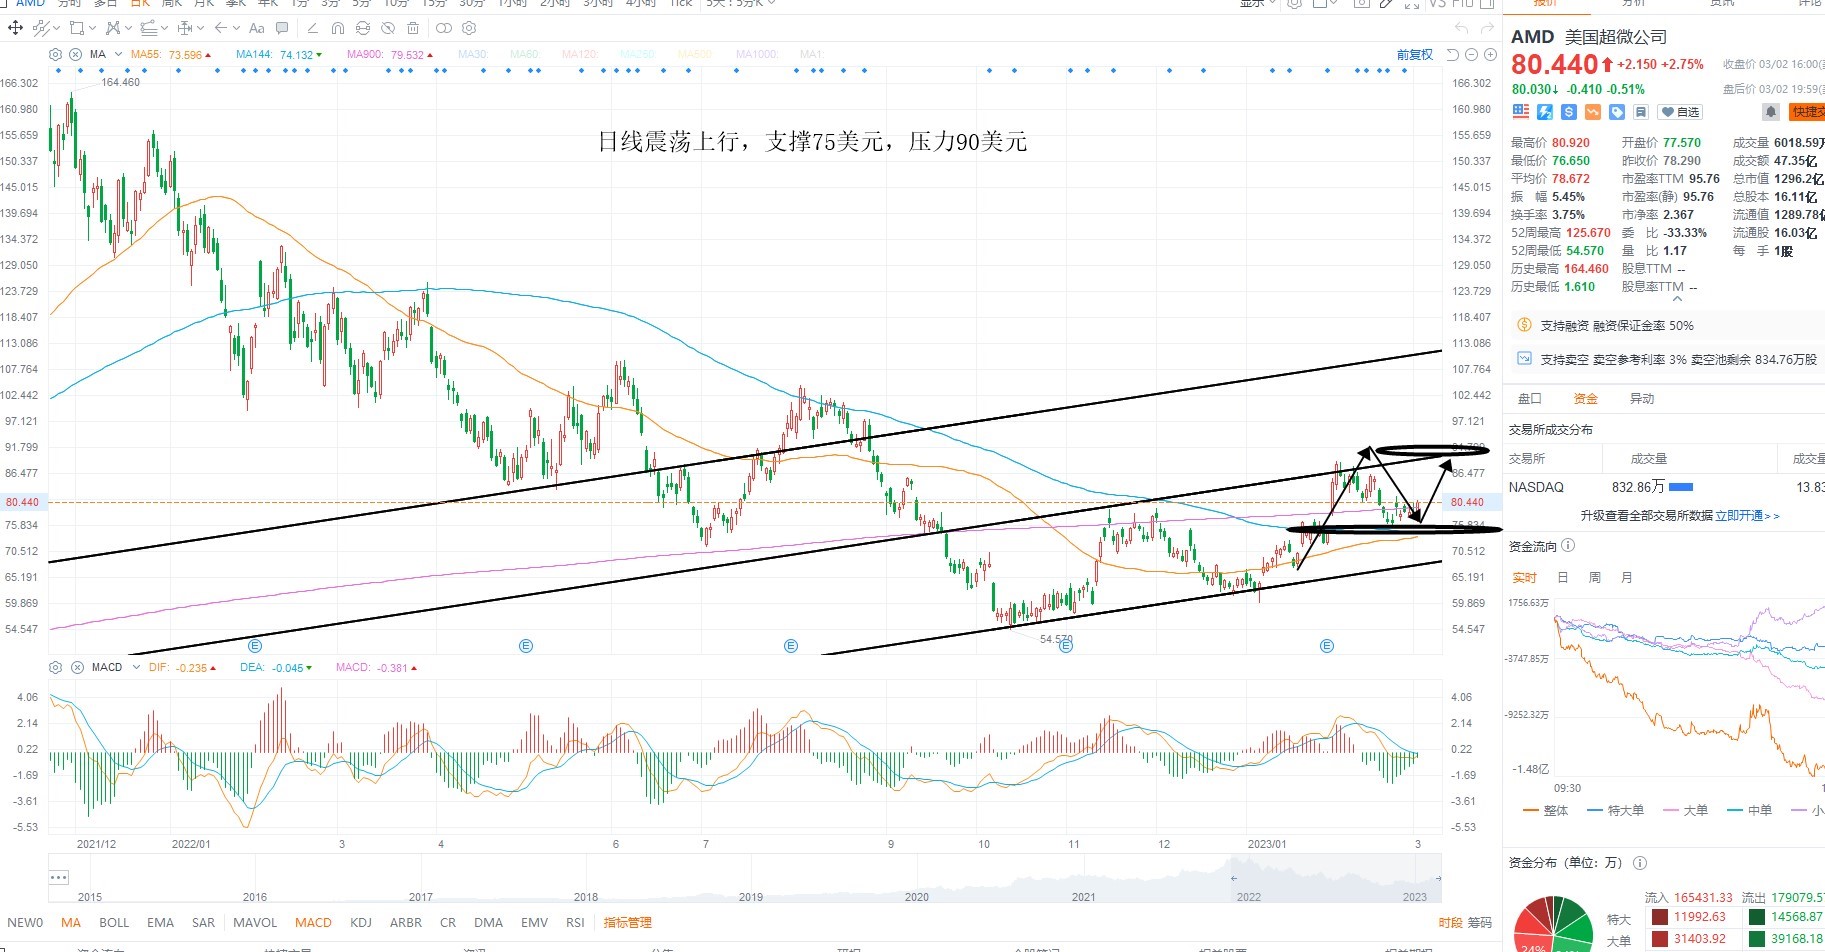The width and height of the screenshot is (1825, 952).
Task: Select the MAVOL indicator tab
Action: tap(255, 922)
